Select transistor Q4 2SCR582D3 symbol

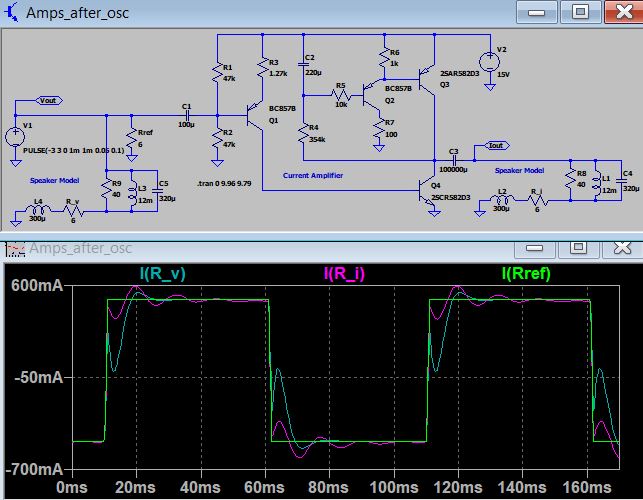[x=427, y=191]
